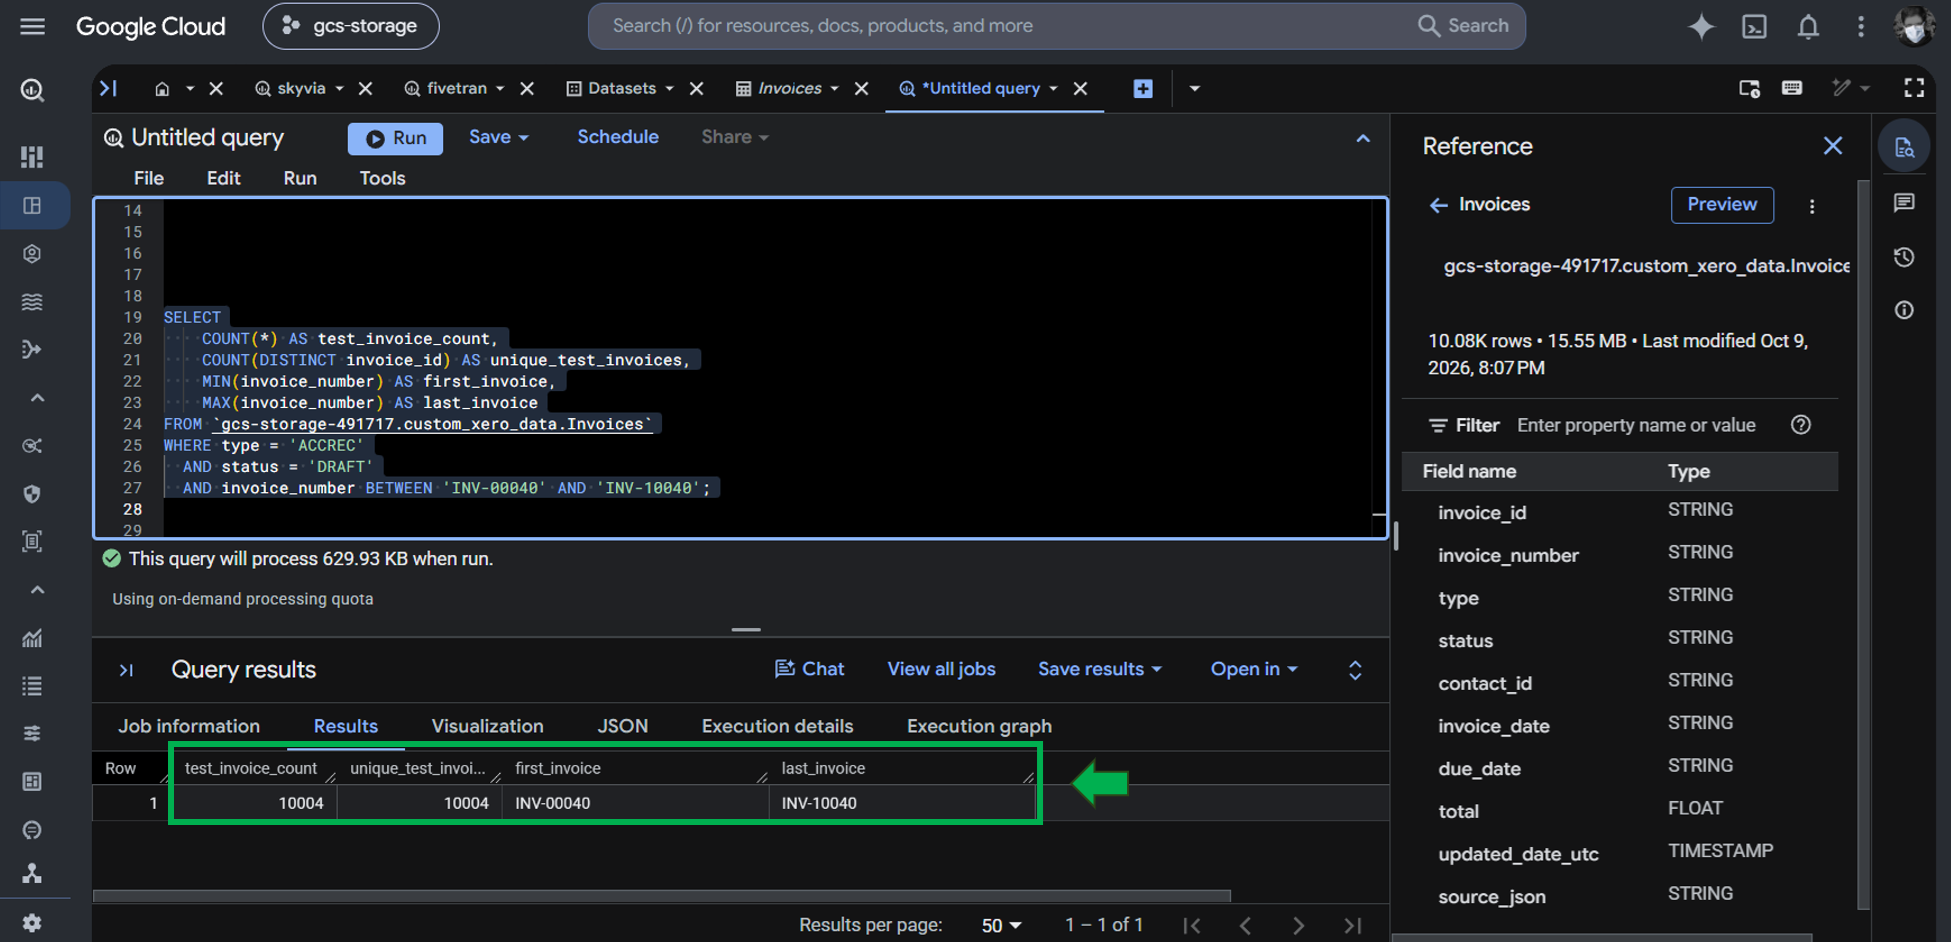Viewport: 1951px width, 942px height.
Task: Toggle fullscreen editor icon
Action: [x=1914, y=88]
